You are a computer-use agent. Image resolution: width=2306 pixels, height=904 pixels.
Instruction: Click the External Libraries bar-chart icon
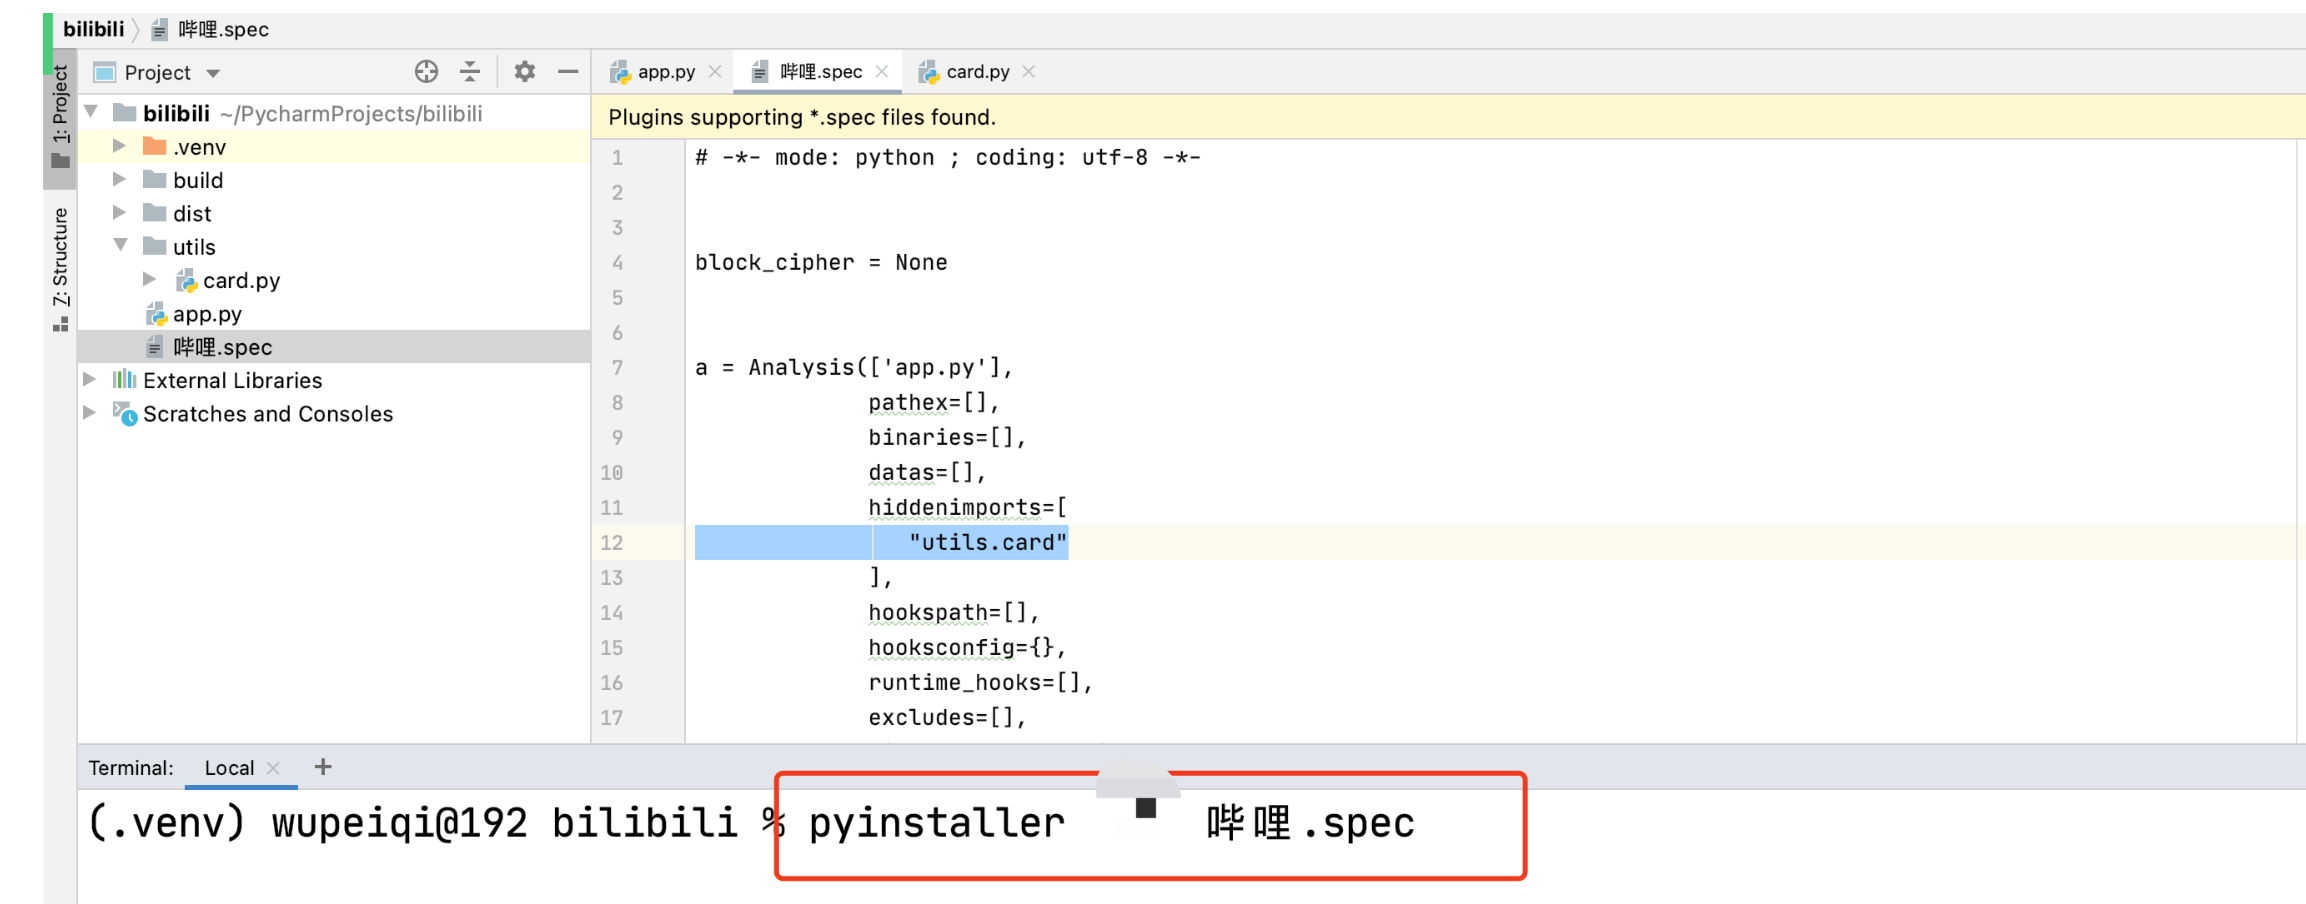(x=124, y=379)
